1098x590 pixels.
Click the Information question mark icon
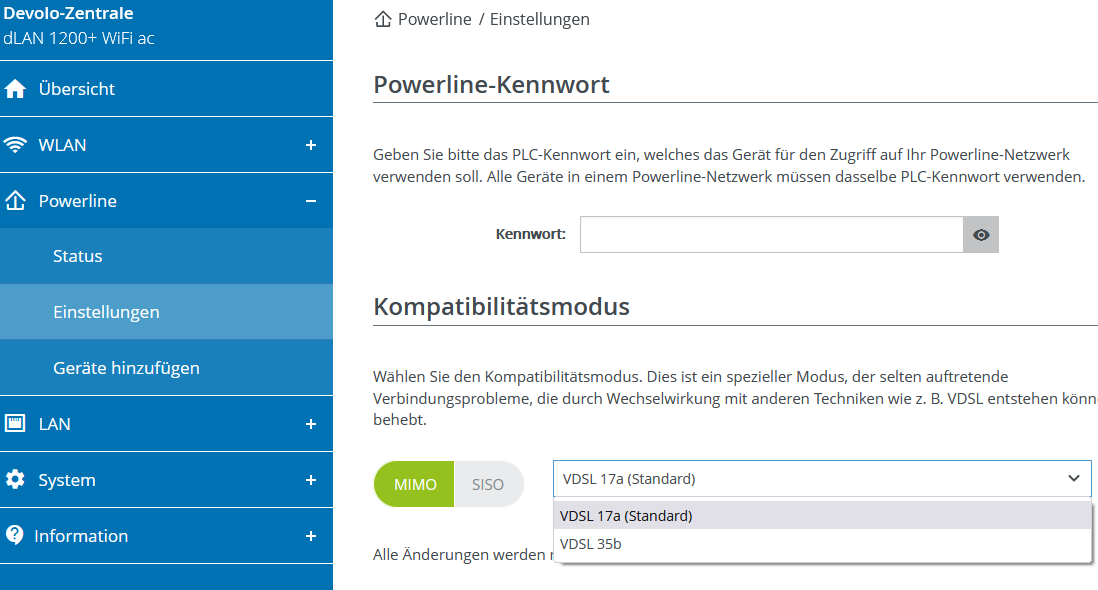tap(16, 535)
